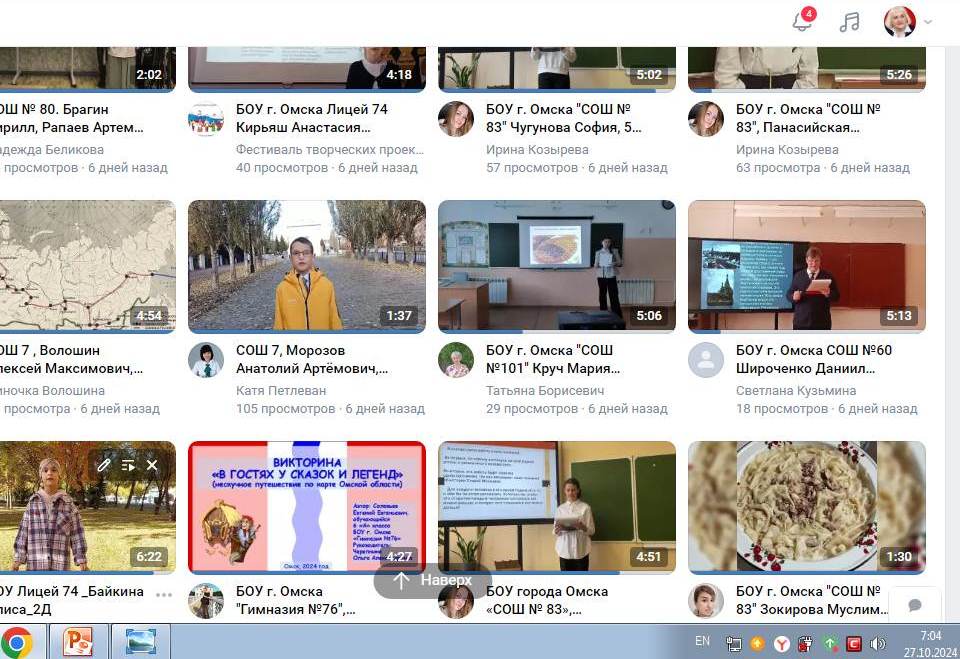Remove Байкина video with the X icon

pyautogui.click(x=152, y=465)
